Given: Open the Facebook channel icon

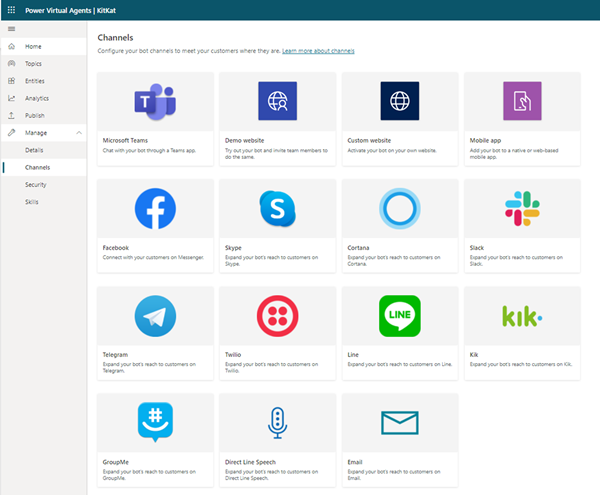Looking at the screenshot, I should click(x=155, y=208).
